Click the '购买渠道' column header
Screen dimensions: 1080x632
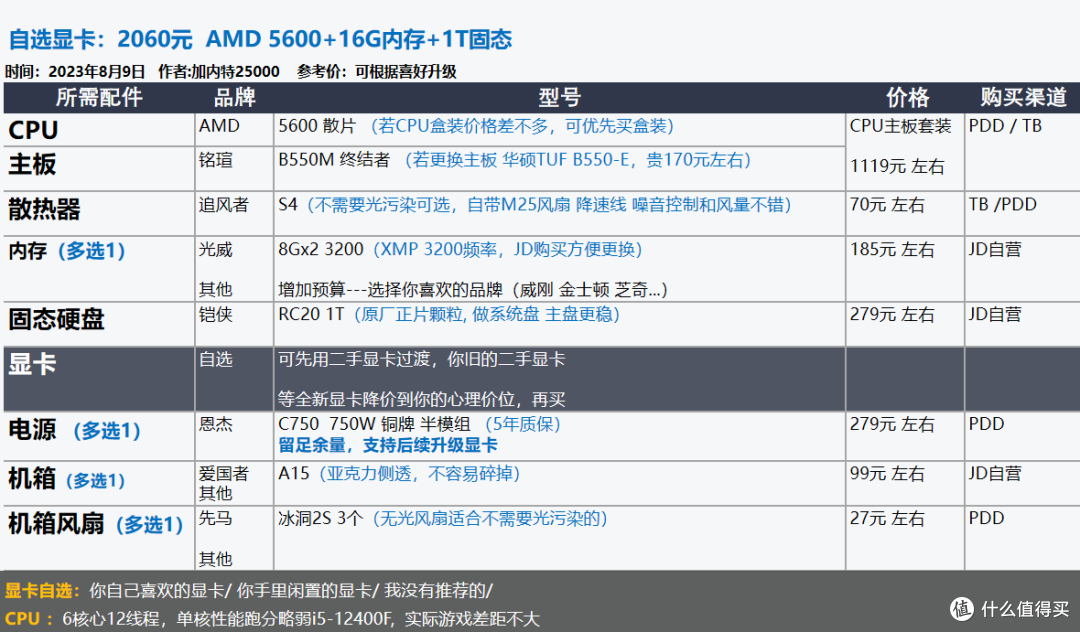[x=1023, y=98]
